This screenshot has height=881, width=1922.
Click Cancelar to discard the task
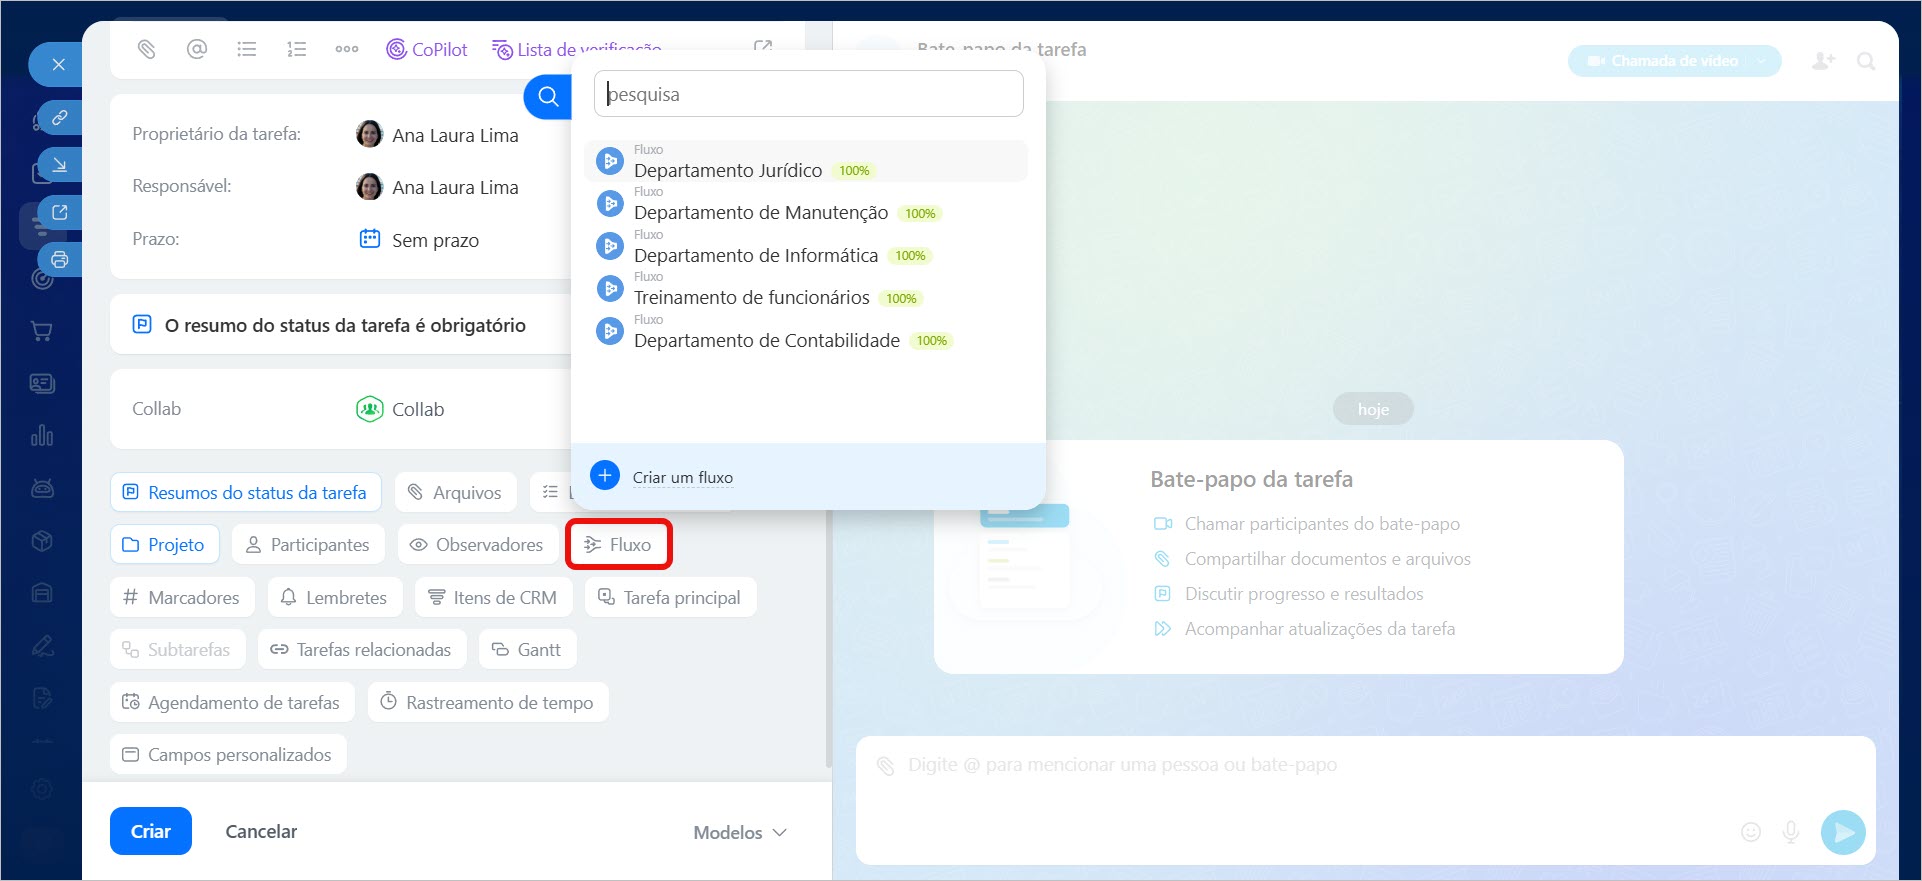pos(261,831)
